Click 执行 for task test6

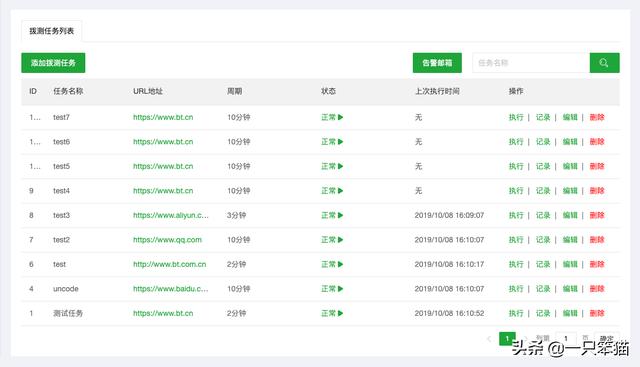tap(516, 142)
